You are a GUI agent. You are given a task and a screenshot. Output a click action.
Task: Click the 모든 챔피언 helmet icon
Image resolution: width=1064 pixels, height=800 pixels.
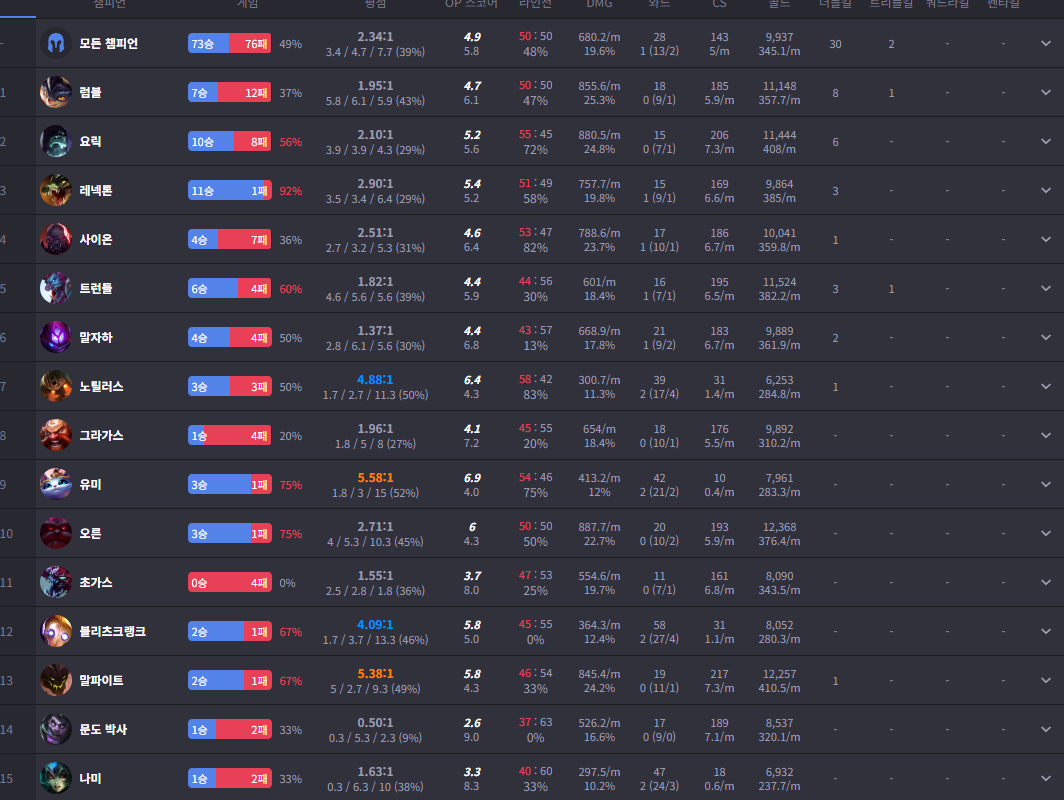[55, 44]
